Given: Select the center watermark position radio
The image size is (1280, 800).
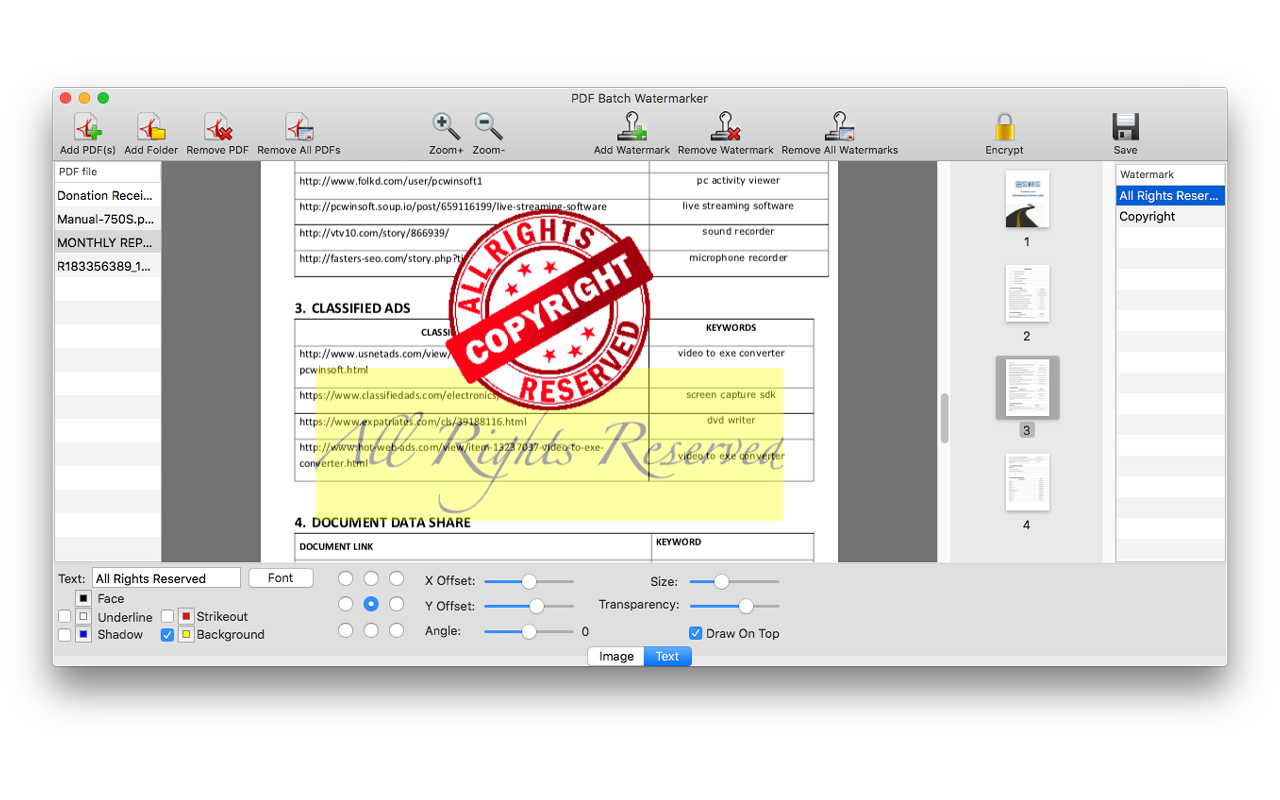Looking at the screenshot, I should tap(371, 604).
